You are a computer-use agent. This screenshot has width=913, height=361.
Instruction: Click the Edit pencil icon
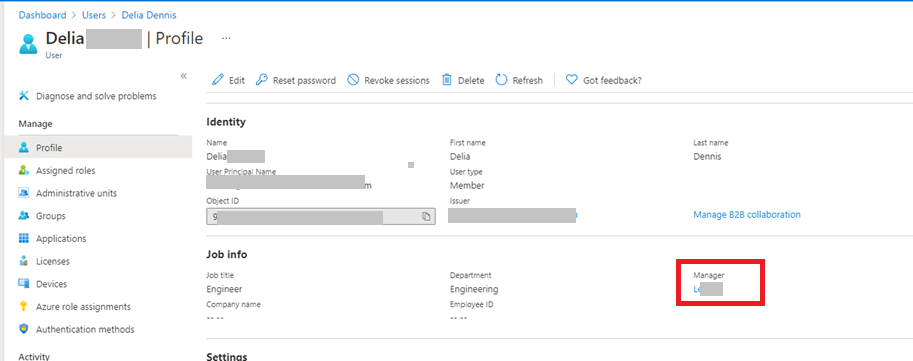218,80
